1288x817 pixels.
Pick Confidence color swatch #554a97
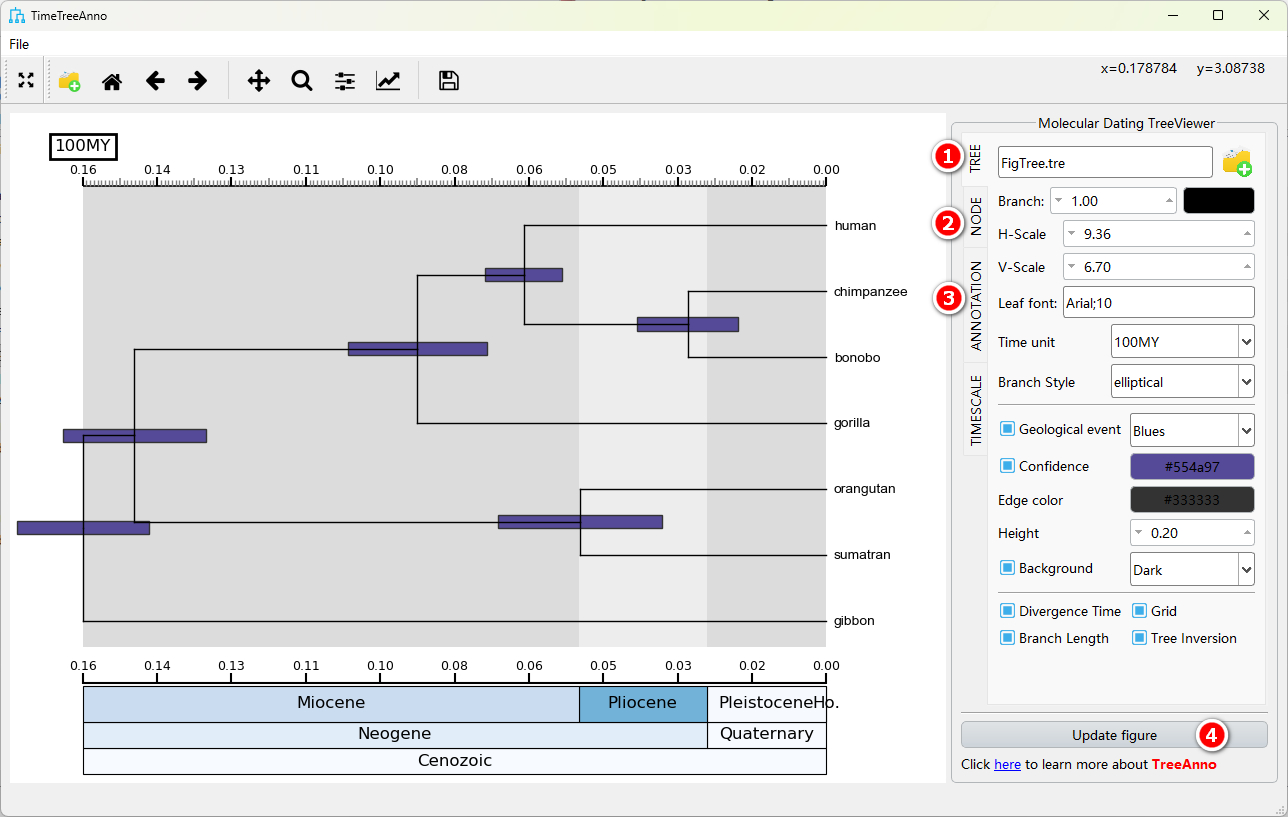(1191, 466)
